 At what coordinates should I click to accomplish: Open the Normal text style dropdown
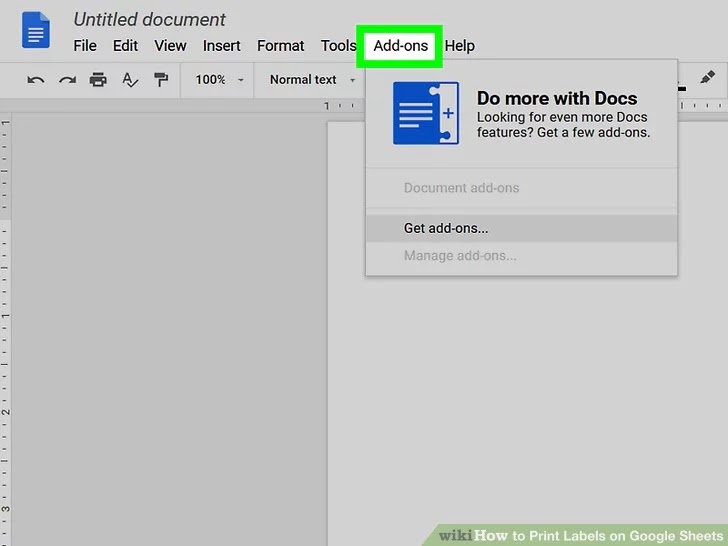pos(312,80)
